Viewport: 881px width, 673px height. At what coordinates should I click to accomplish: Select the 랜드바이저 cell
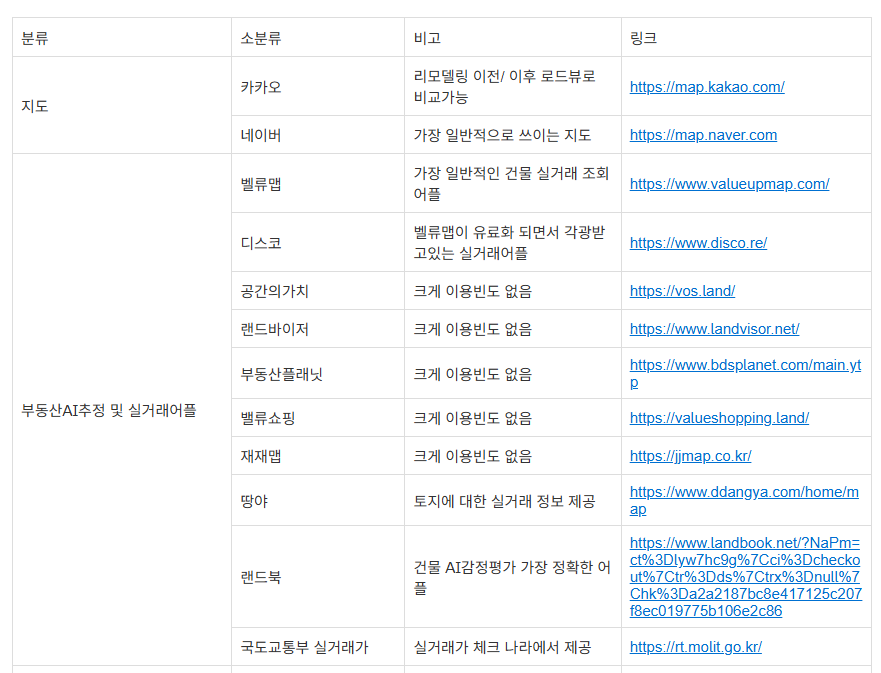[318, 329]
